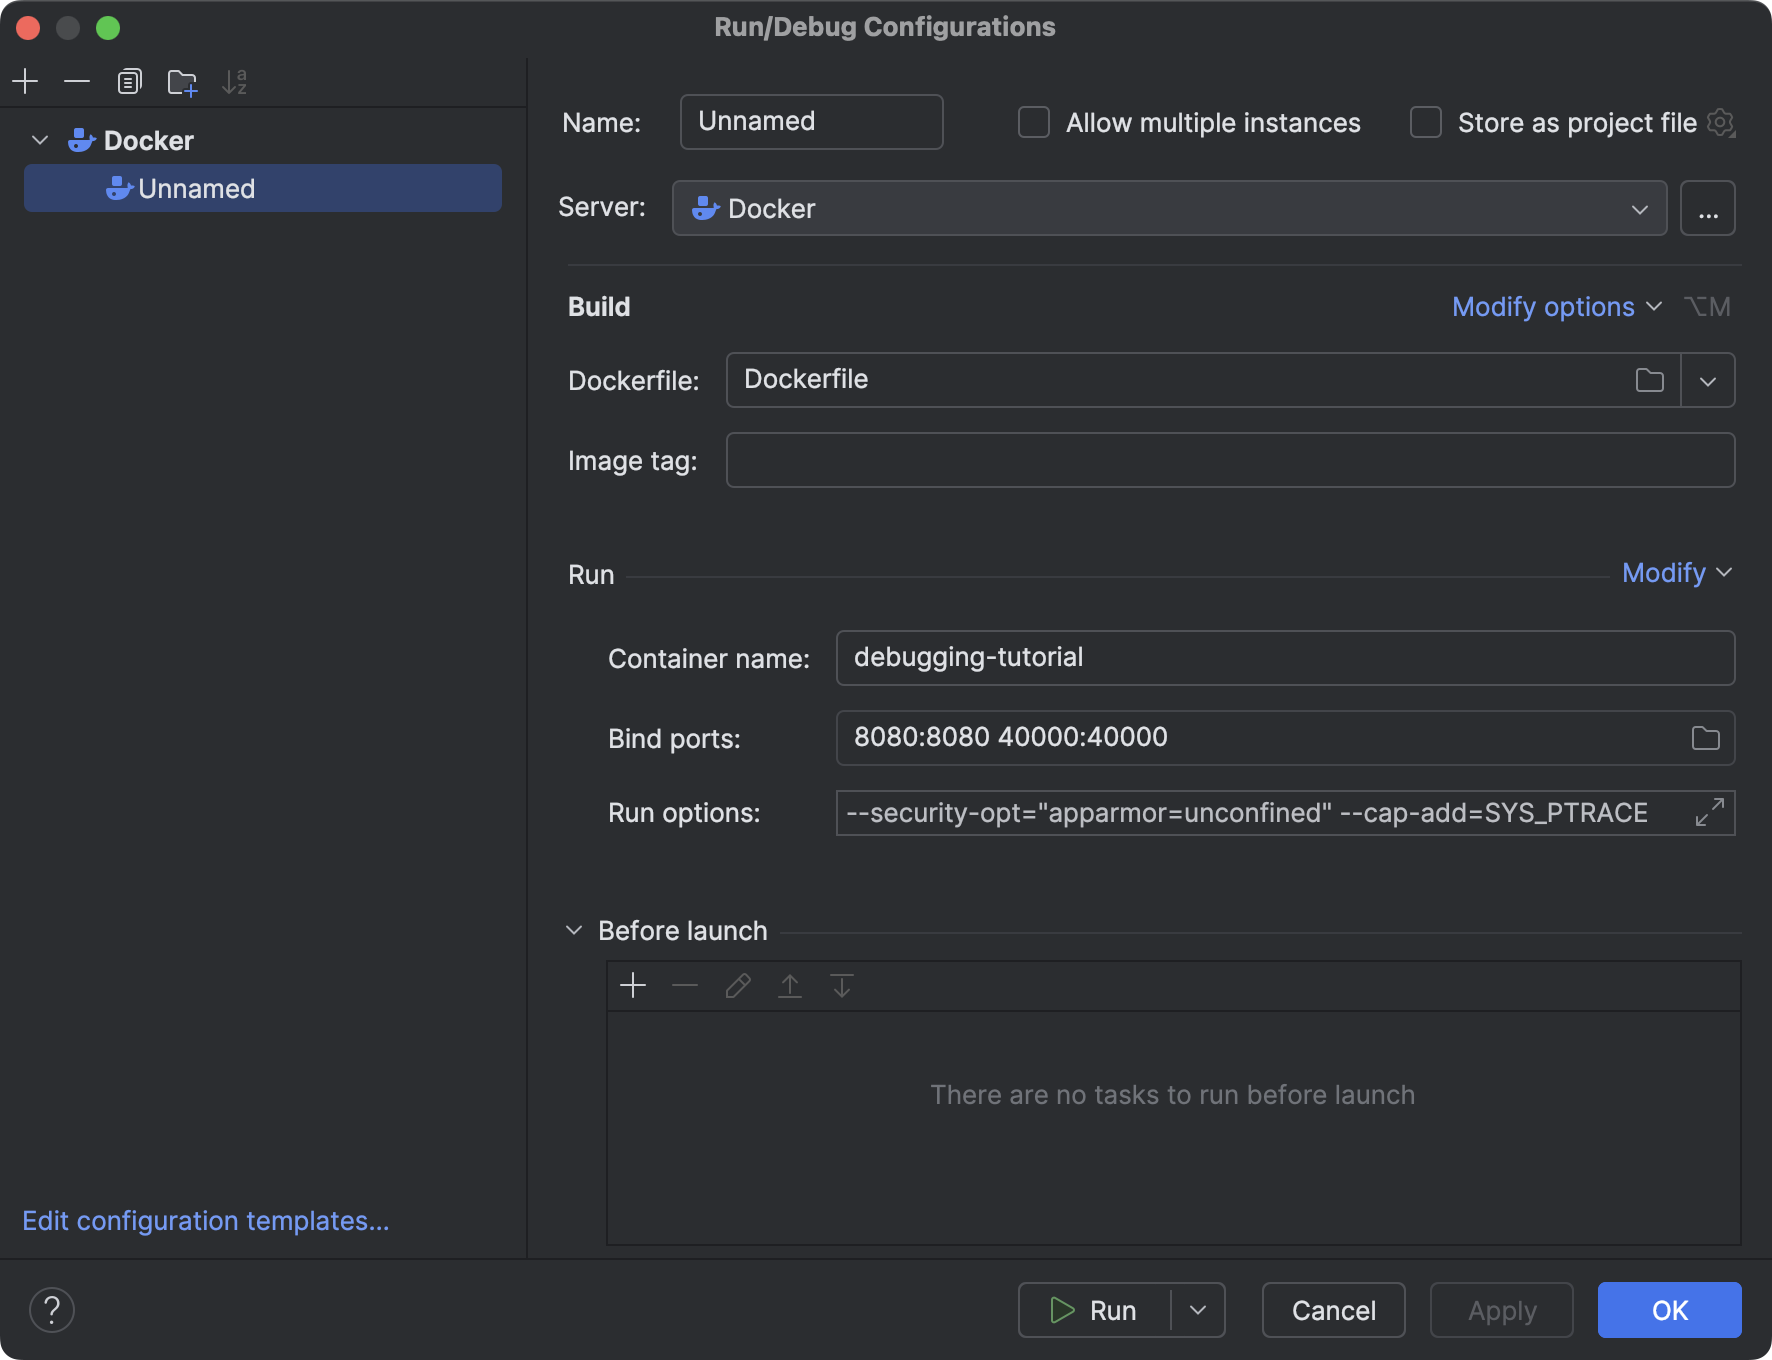Open the Dockerfile dropdown chevron

[x=1708, y=380]
